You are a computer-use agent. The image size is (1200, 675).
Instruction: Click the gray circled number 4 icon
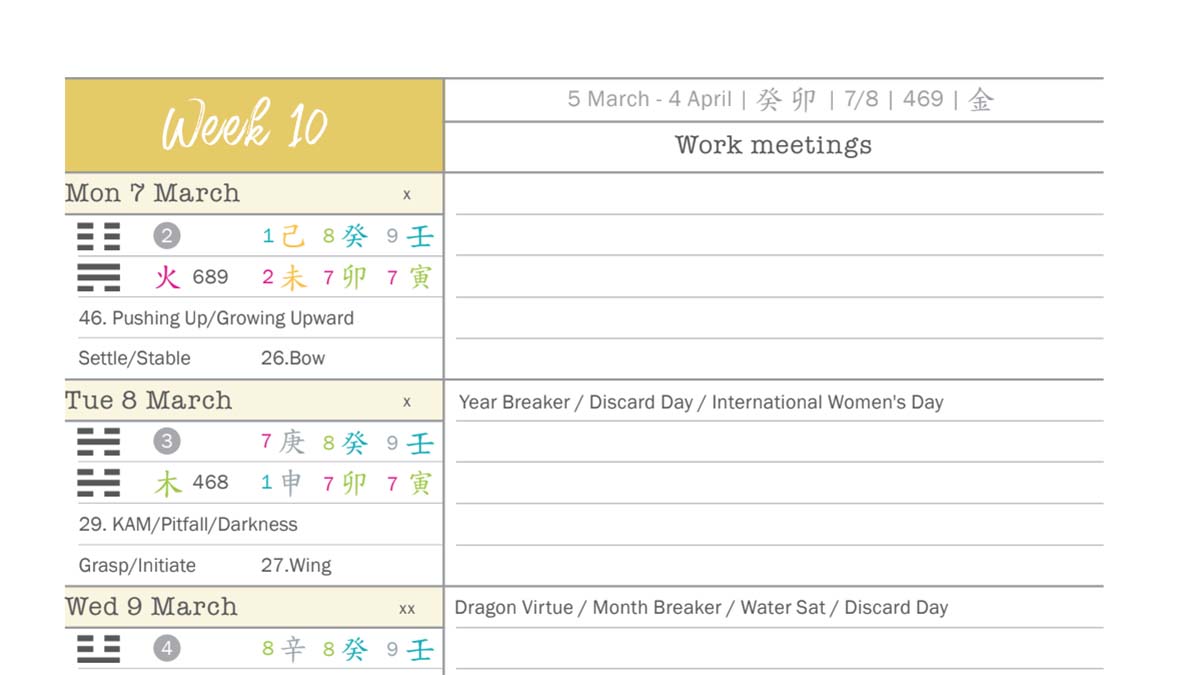166,648
